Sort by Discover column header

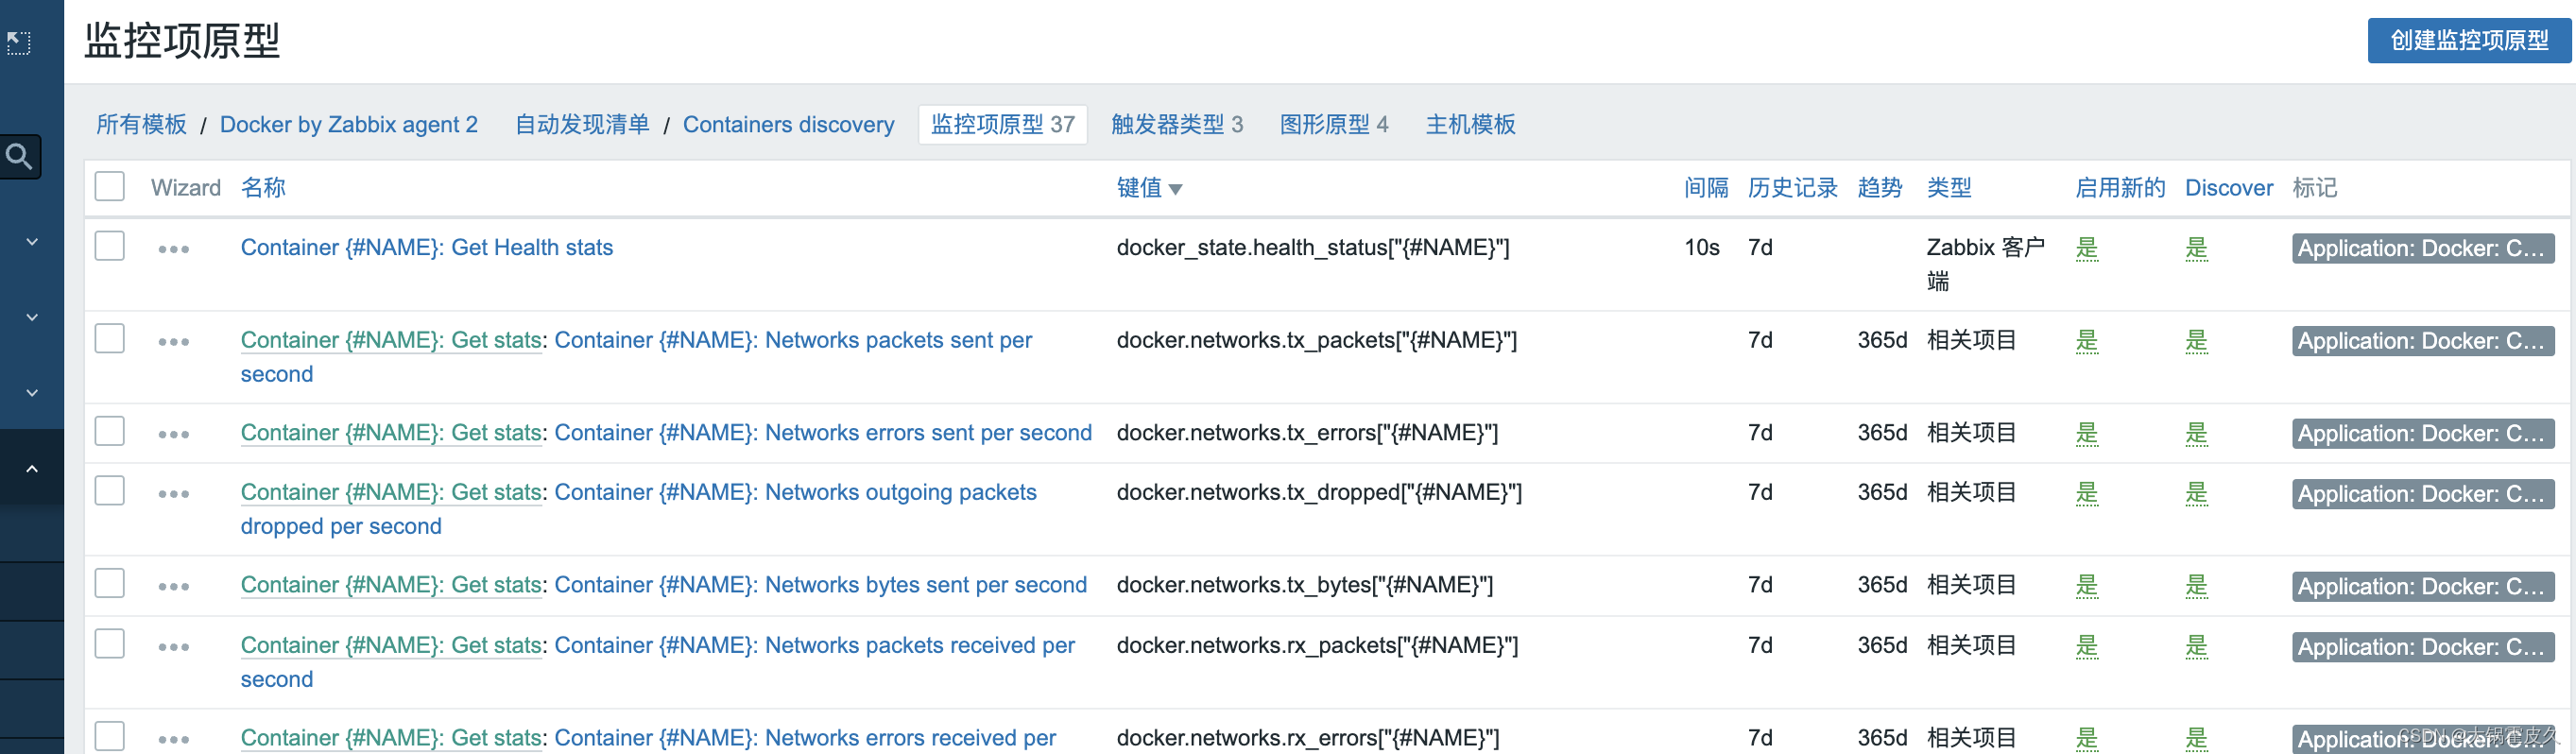click(2228, 188)
